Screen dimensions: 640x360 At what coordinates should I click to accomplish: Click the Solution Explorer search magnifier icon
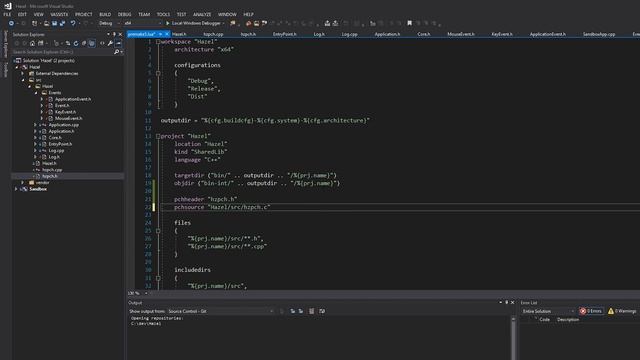coord(116,52)
